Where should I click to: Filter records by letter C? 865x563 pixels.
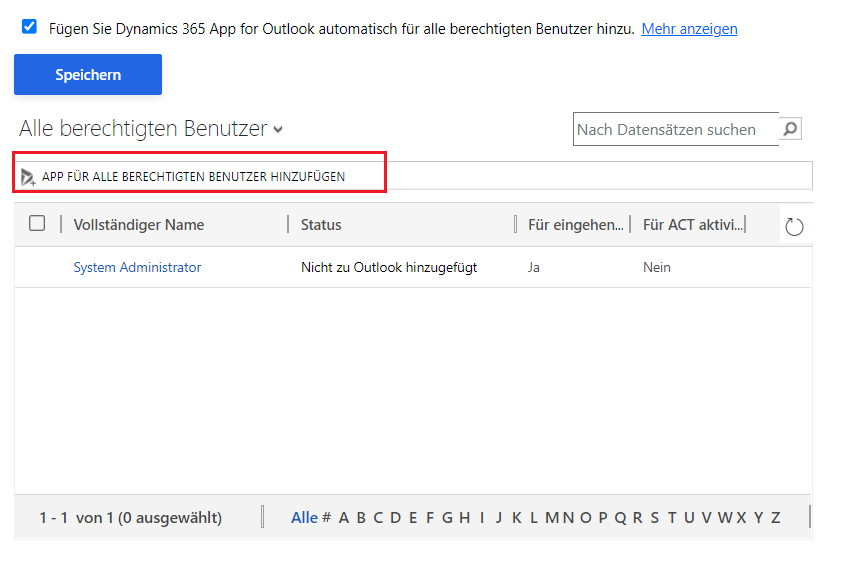(x=378, y=518)
